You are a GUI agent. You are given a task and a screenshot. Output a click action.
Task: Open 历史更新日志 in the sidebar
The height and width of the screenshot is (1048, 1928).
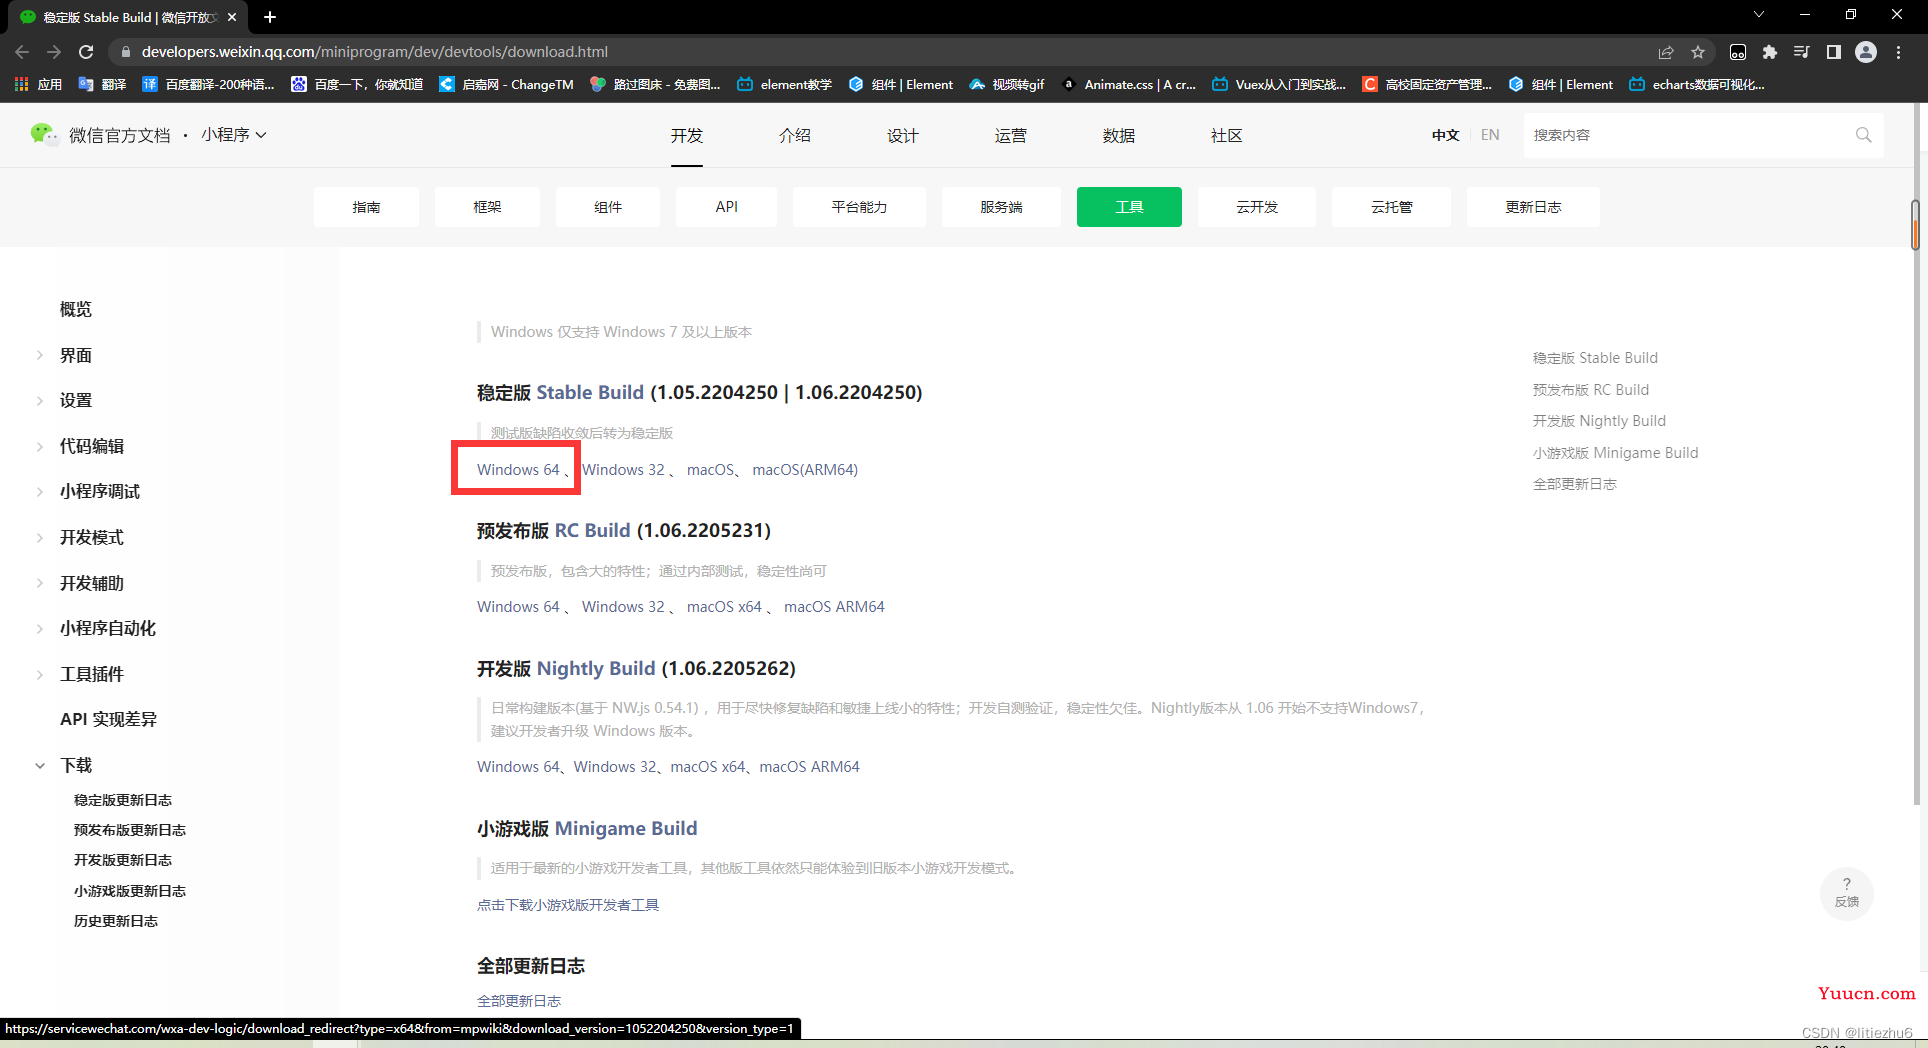click(116, 921)
